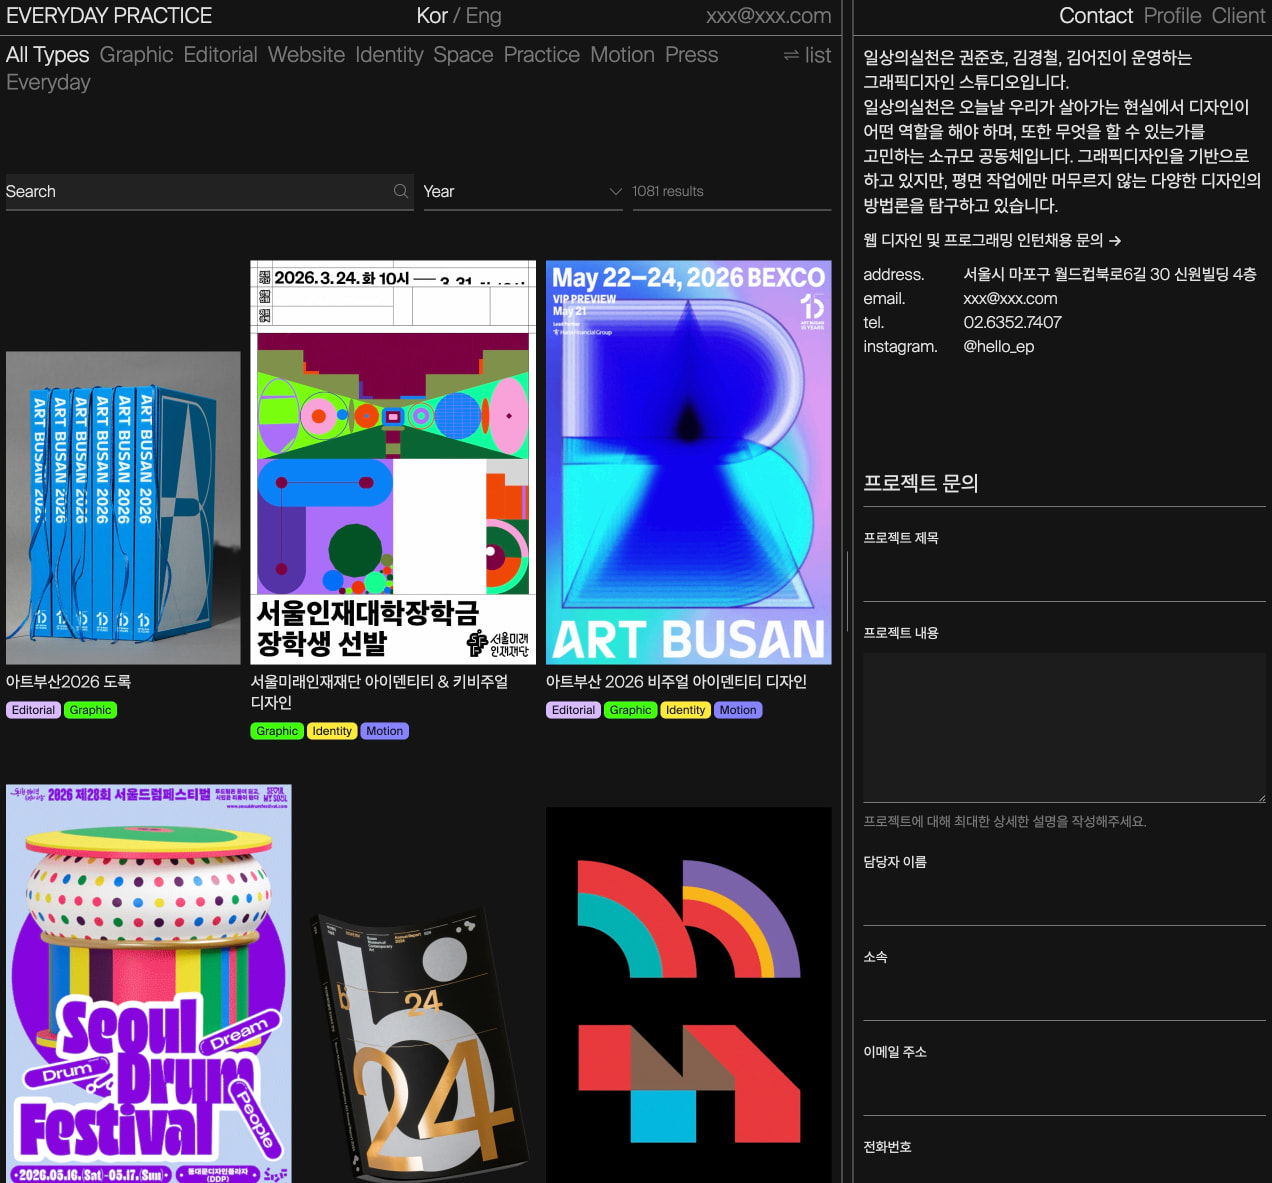Click the 1081 results count
Viewport: 1272px width, 1183px height.
(x=667, y=191)
